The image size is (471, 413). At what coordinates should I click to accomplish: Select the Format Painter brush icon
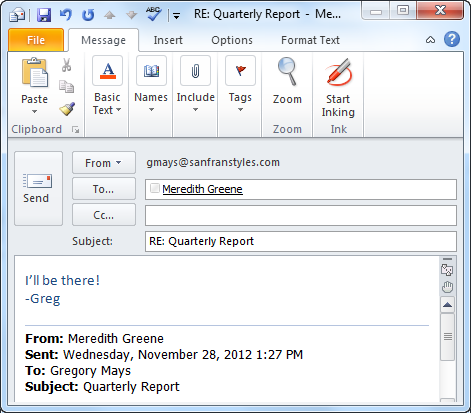pyautogui.click(x=67, y=109)
